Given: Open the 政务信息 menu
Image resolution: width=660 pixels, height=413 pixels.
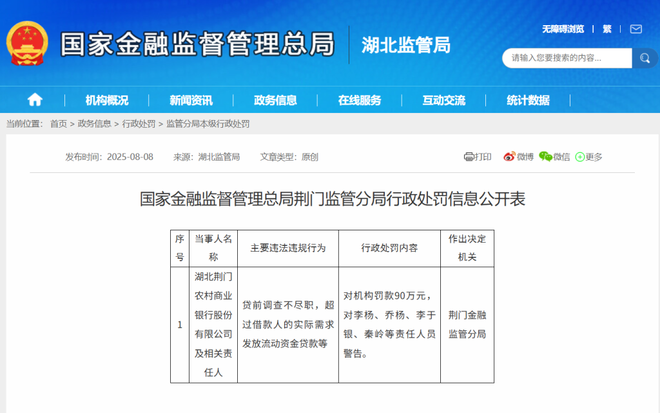Looking at the screenshot, I should click(275, 100).
